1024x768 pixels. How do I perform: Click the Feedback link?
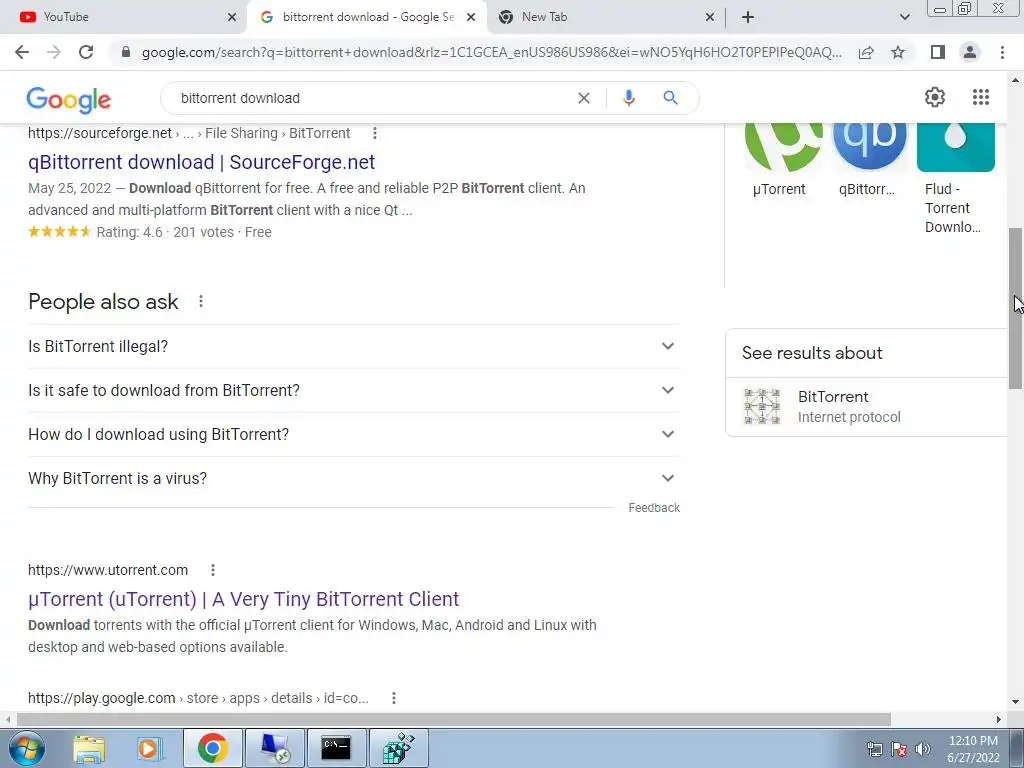tap(654, 508)
